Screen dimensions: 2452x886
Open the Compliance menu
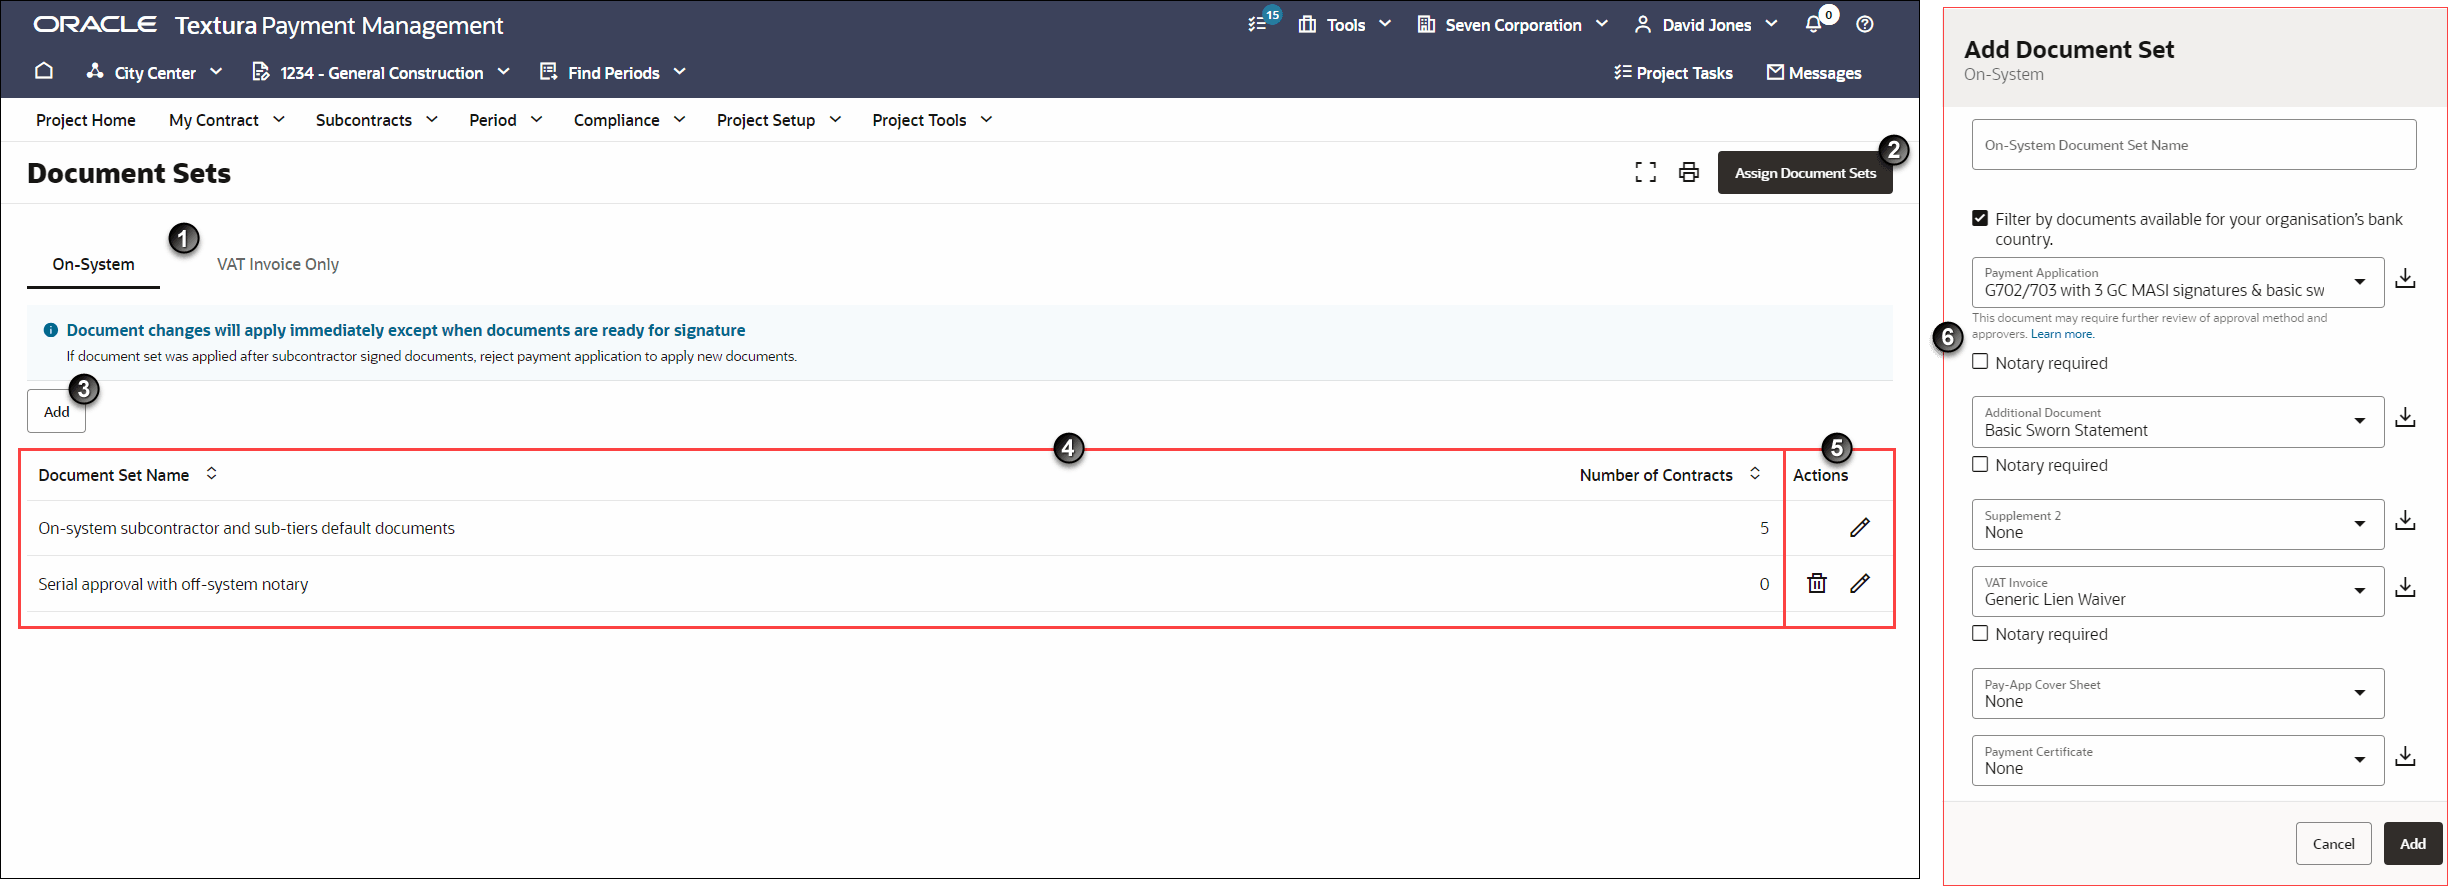pos(629,120)
